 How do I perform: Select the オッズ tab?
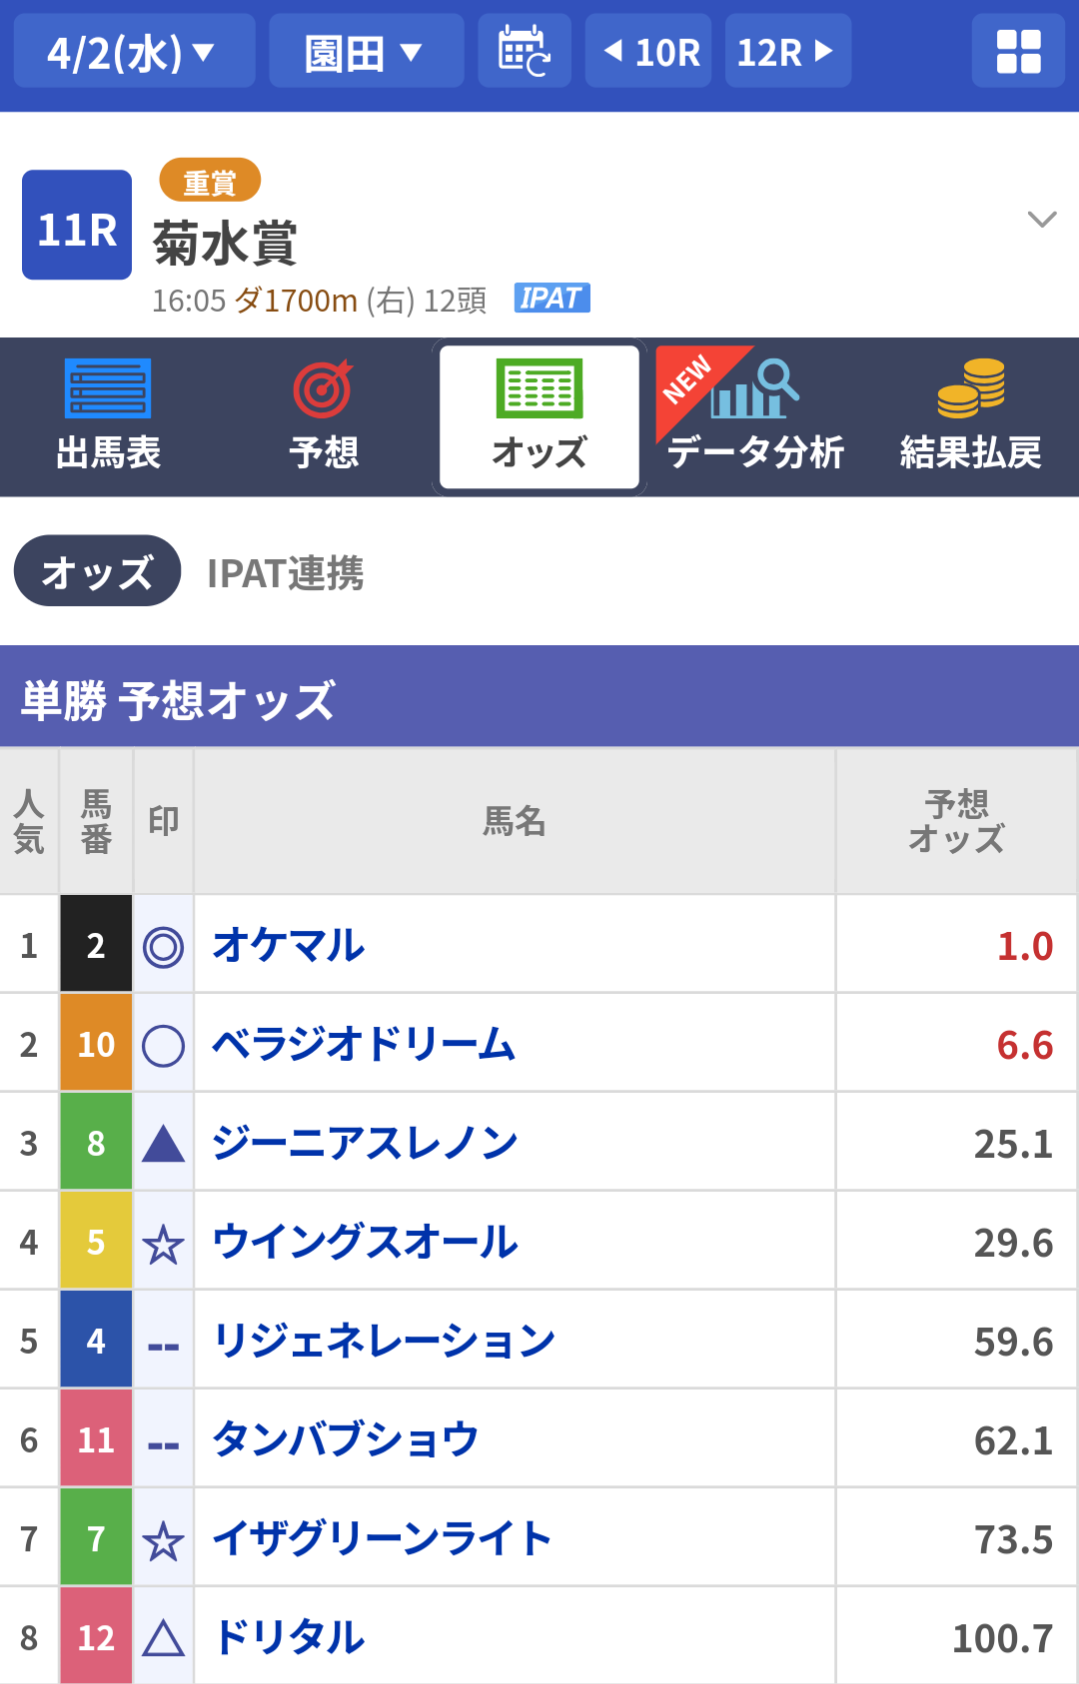point(539,417)
